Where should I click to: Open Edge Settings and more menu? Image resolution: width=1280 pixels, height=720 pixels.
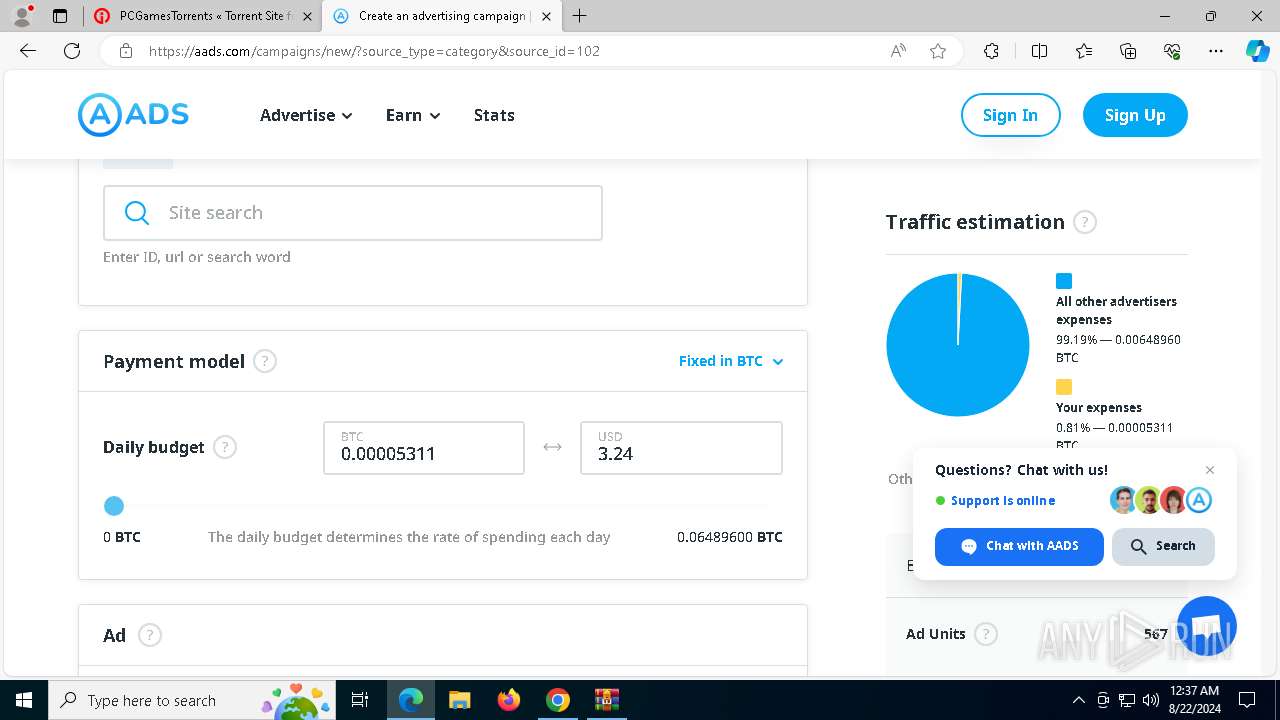click(x=1216, y=51)
